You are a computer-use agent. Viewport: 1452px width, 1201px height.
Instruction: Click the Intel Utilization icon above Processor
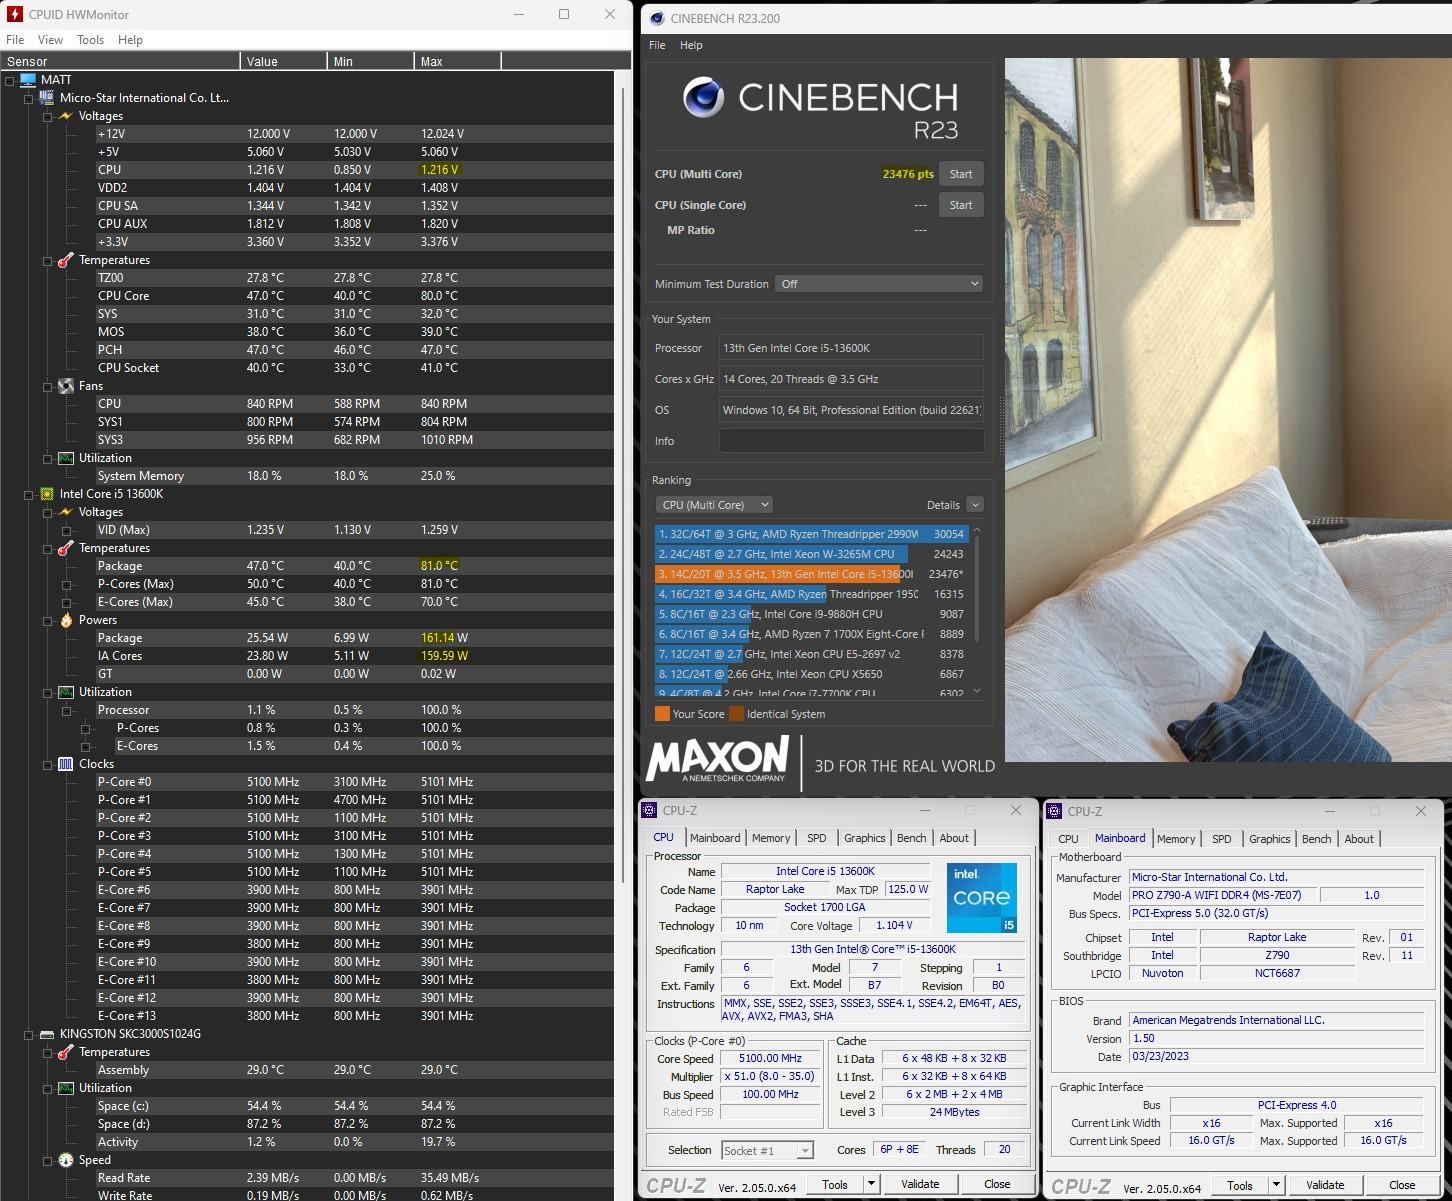66,692
